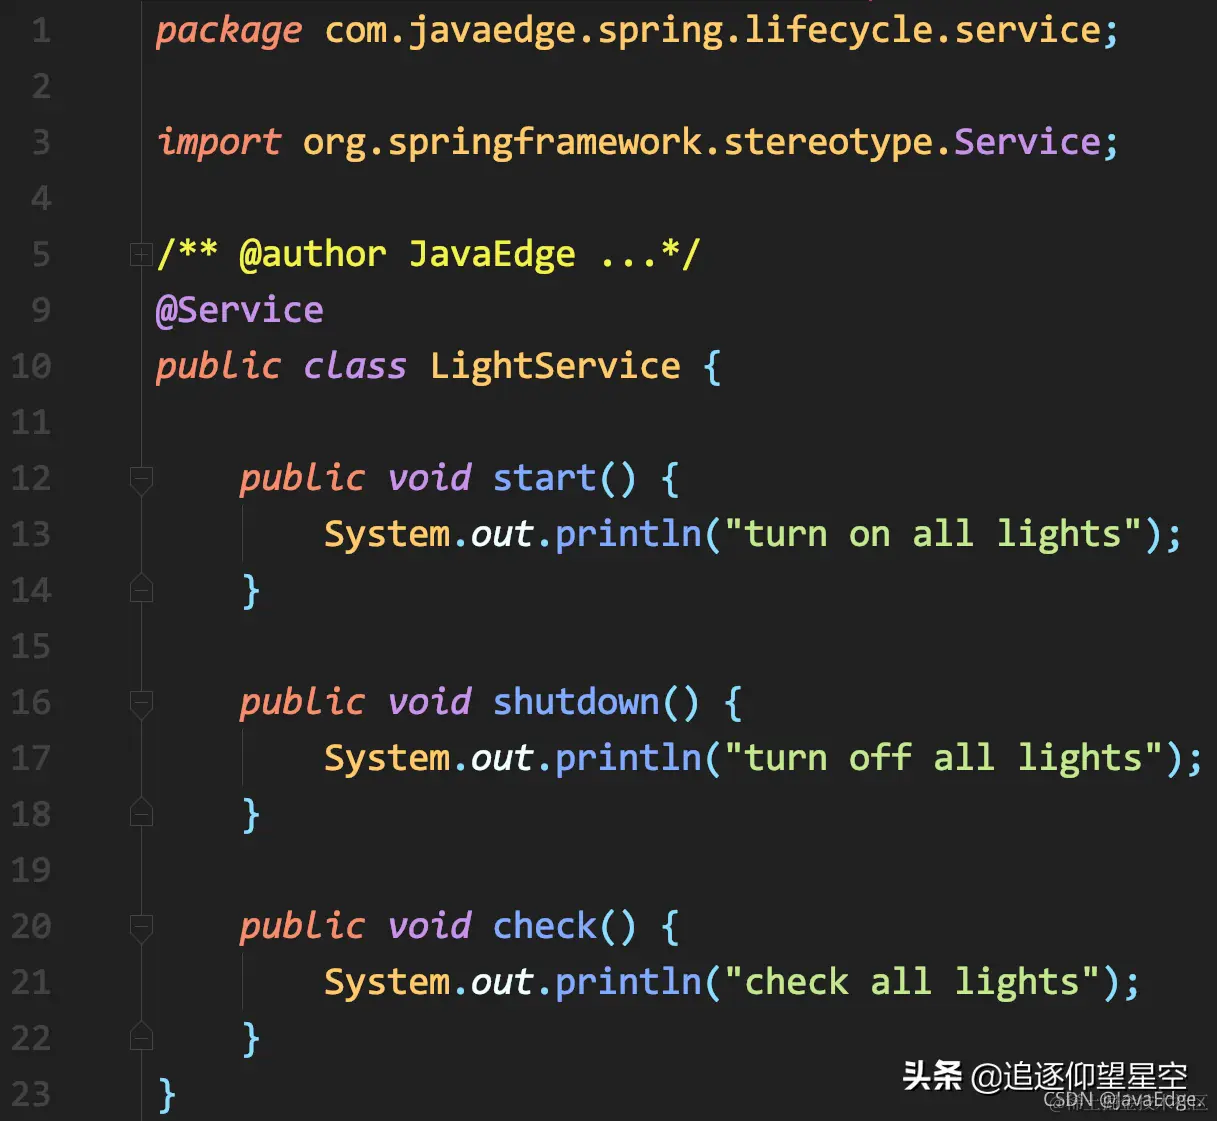This screenshot has width=1217, height=1121.
Task: Collapse fold end marker after start() body
Action: pyautogui.click(x=141, y=590)
